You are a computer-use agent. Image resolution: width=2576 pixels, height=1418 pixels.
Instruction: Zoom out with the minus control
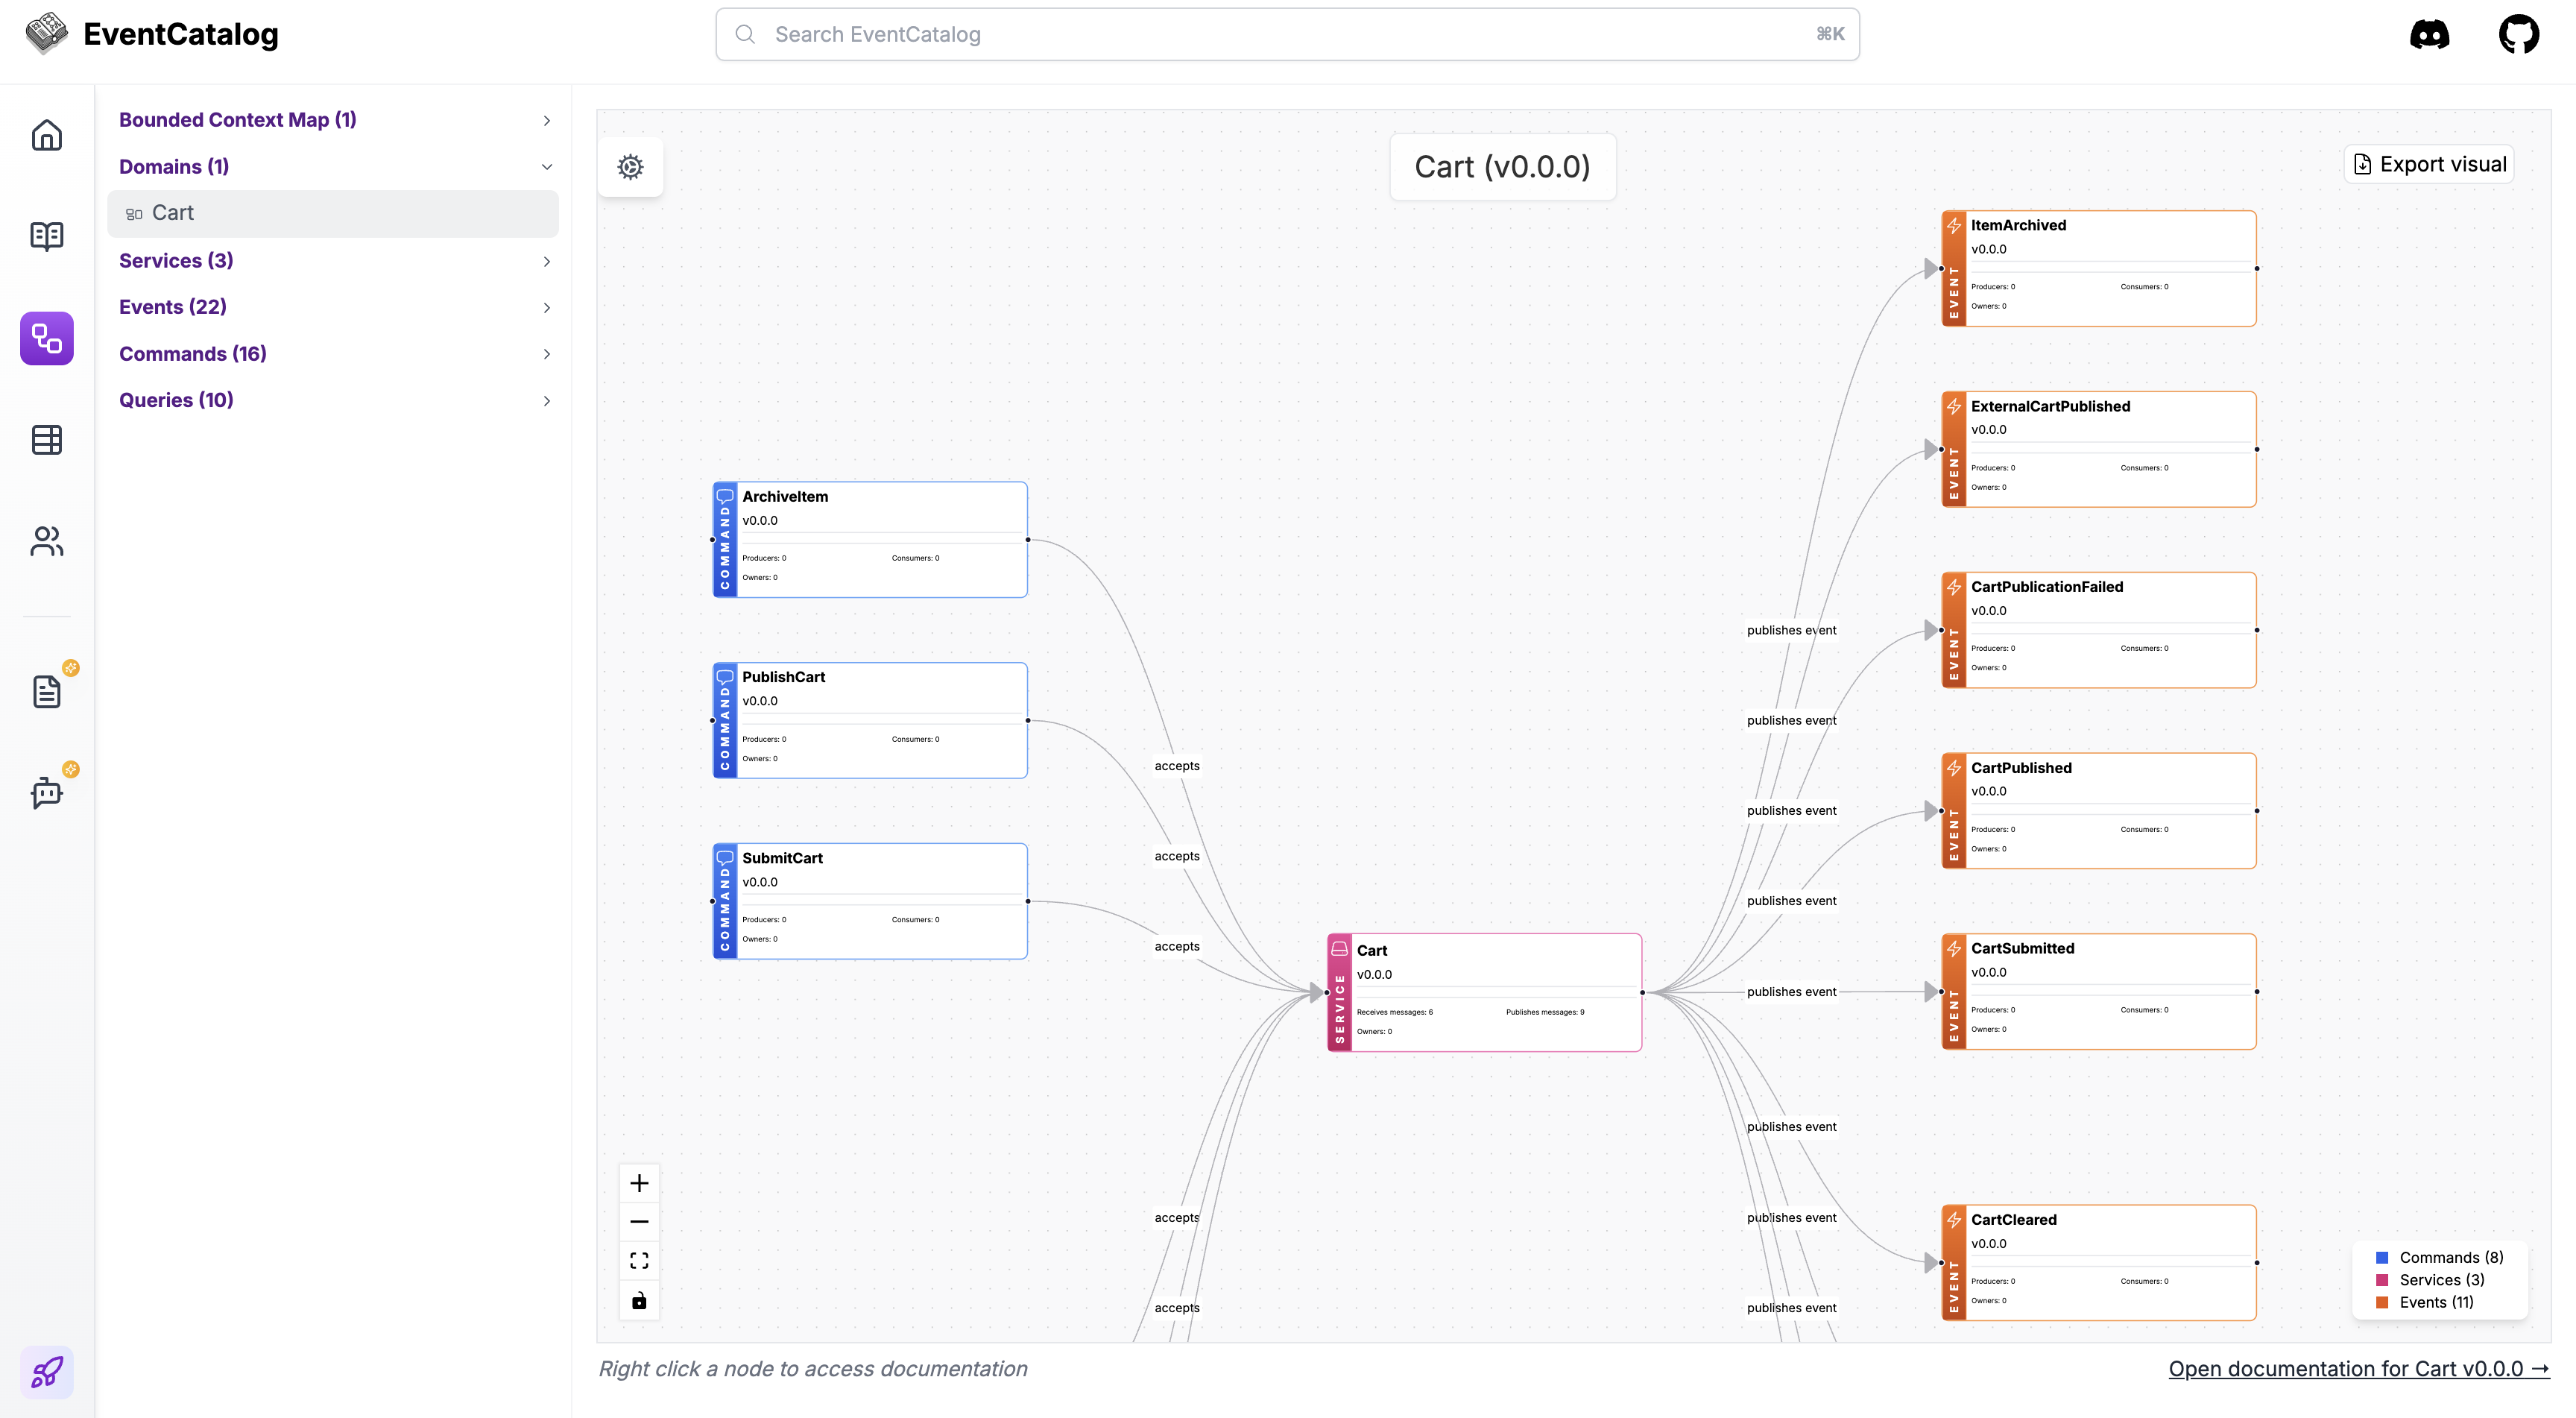[x=639, y=1222]
